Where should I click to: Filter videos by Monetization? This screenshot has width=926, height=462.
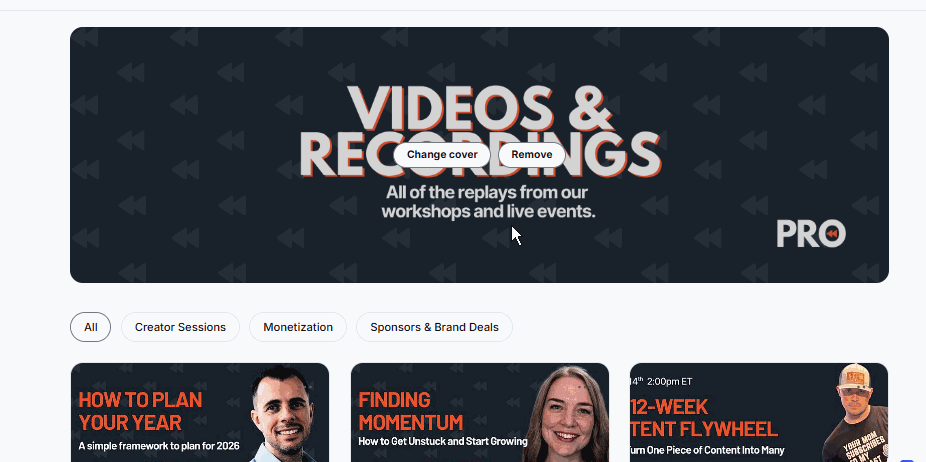[x=298, y=327]
